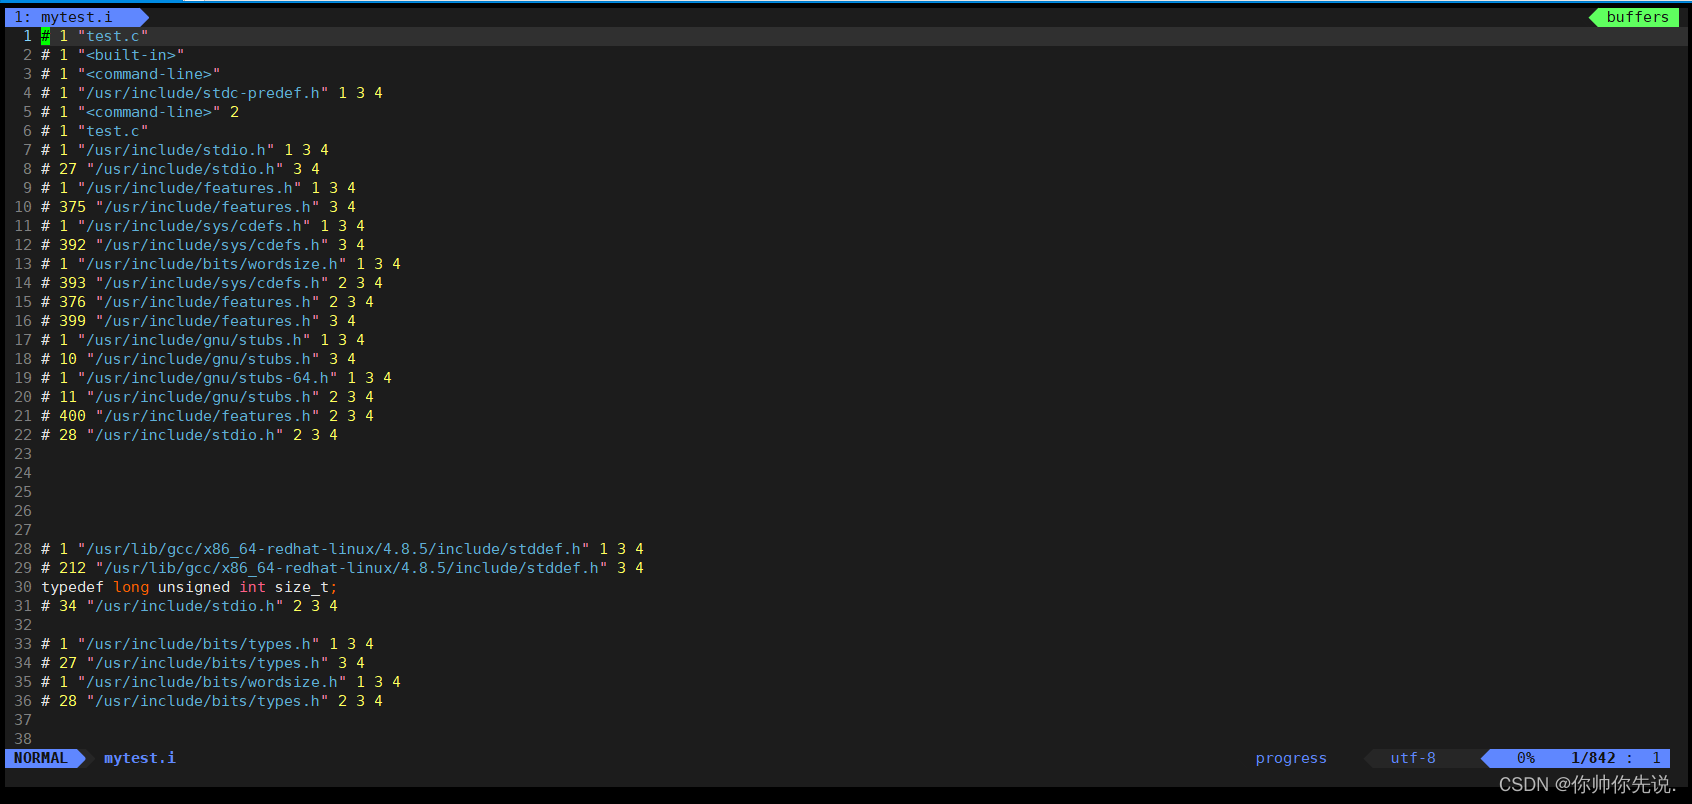The height and width of the screenshot is (804, 1692).
Task: Click the "# 28" stdio.h line
Action: tap(190, 435)
